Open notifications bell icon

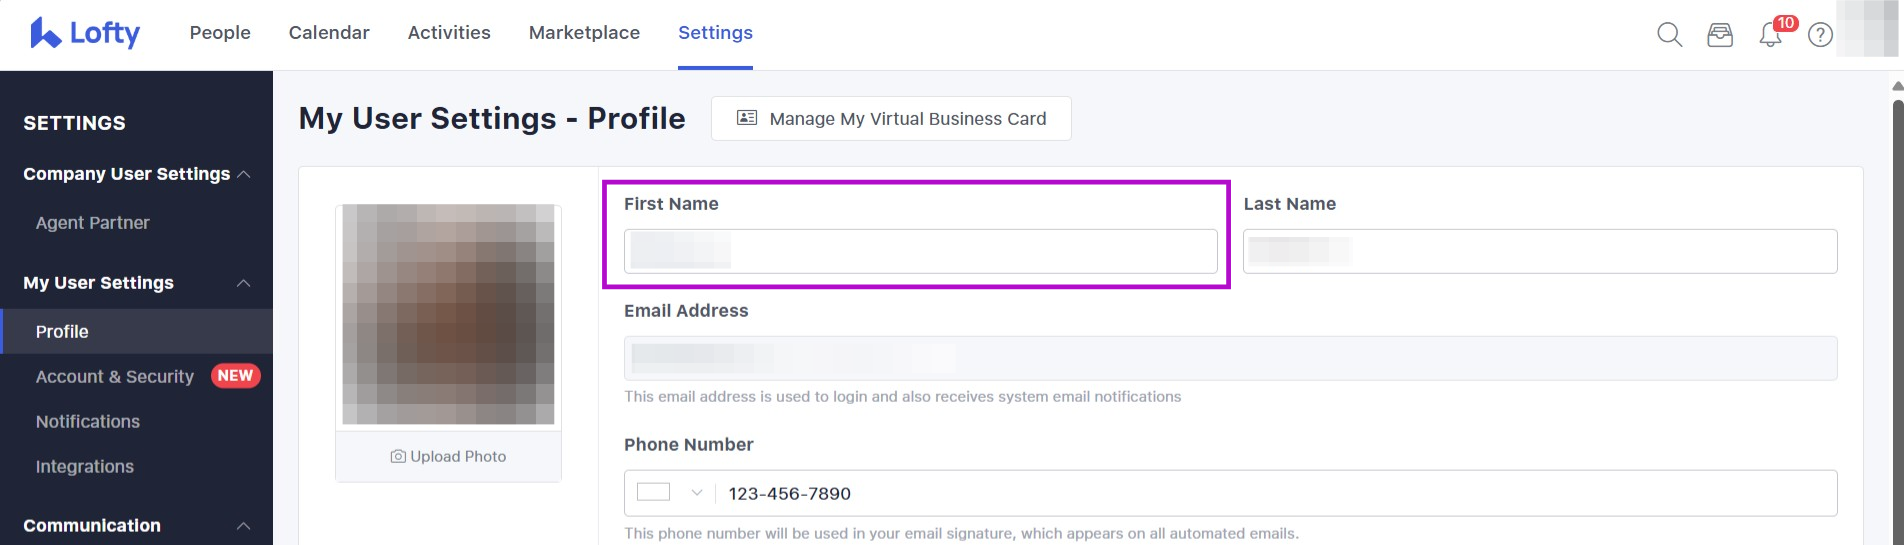click(1770, 35)
